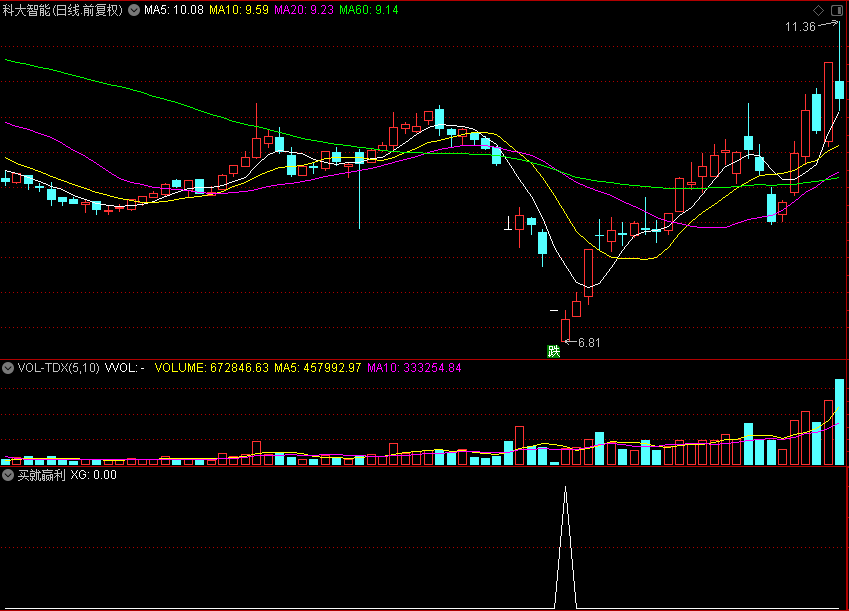The height and width of the screenshot is (611, 849).
Task: Toggle the side panel icon at top right
Action: [837, 10]
